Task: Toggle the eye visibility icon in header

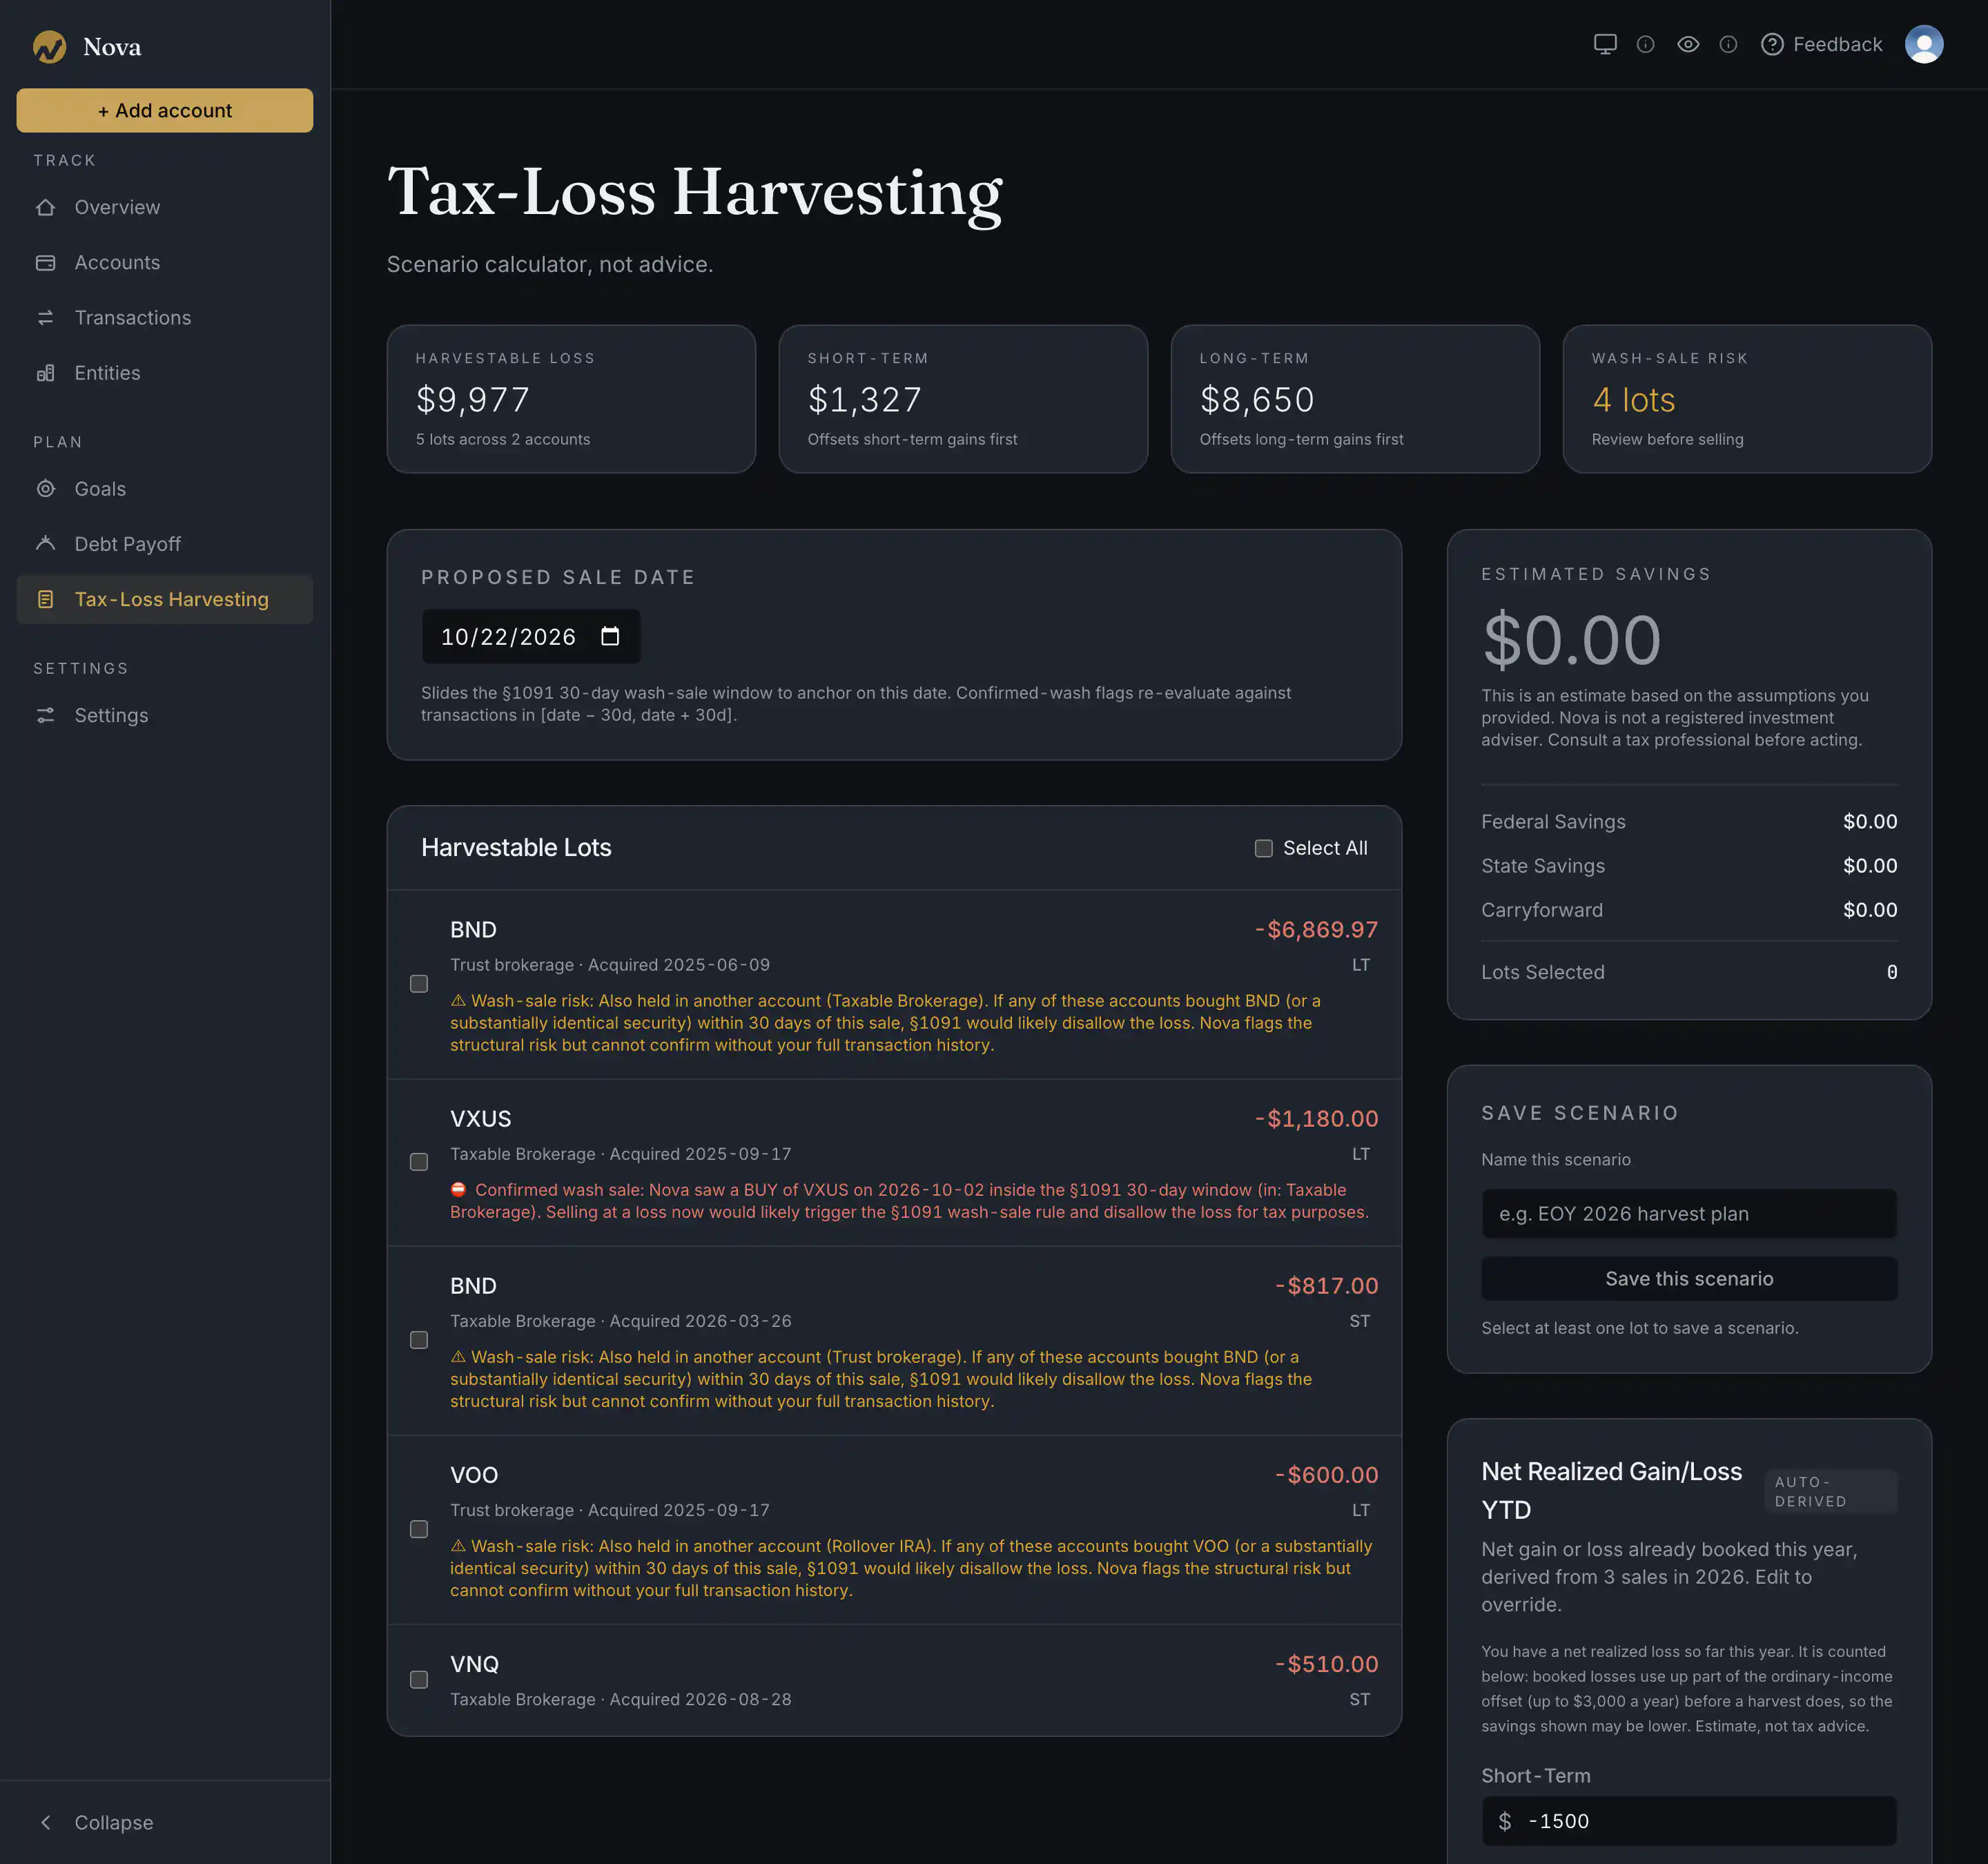Action: pyautogui.click(x=1688, y=44)
